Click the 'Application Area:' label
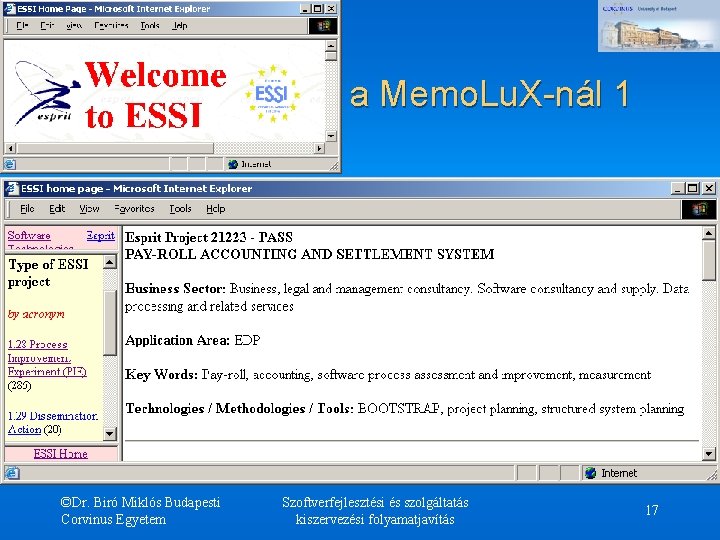Screen dimensions: 720x540 pos(177,340)
